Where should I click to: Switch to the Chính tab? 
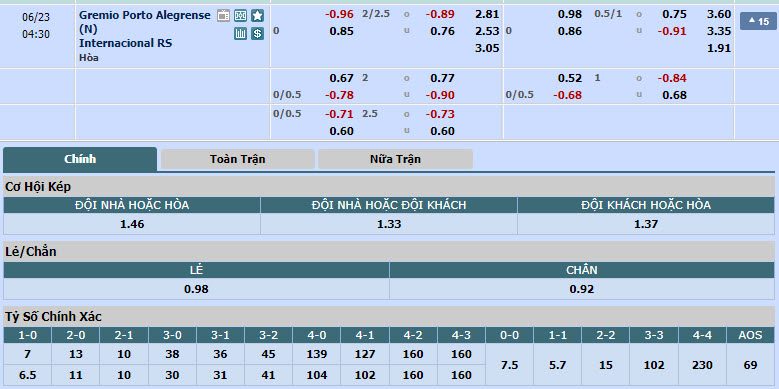pyautogui.click(x=80, y=159)
